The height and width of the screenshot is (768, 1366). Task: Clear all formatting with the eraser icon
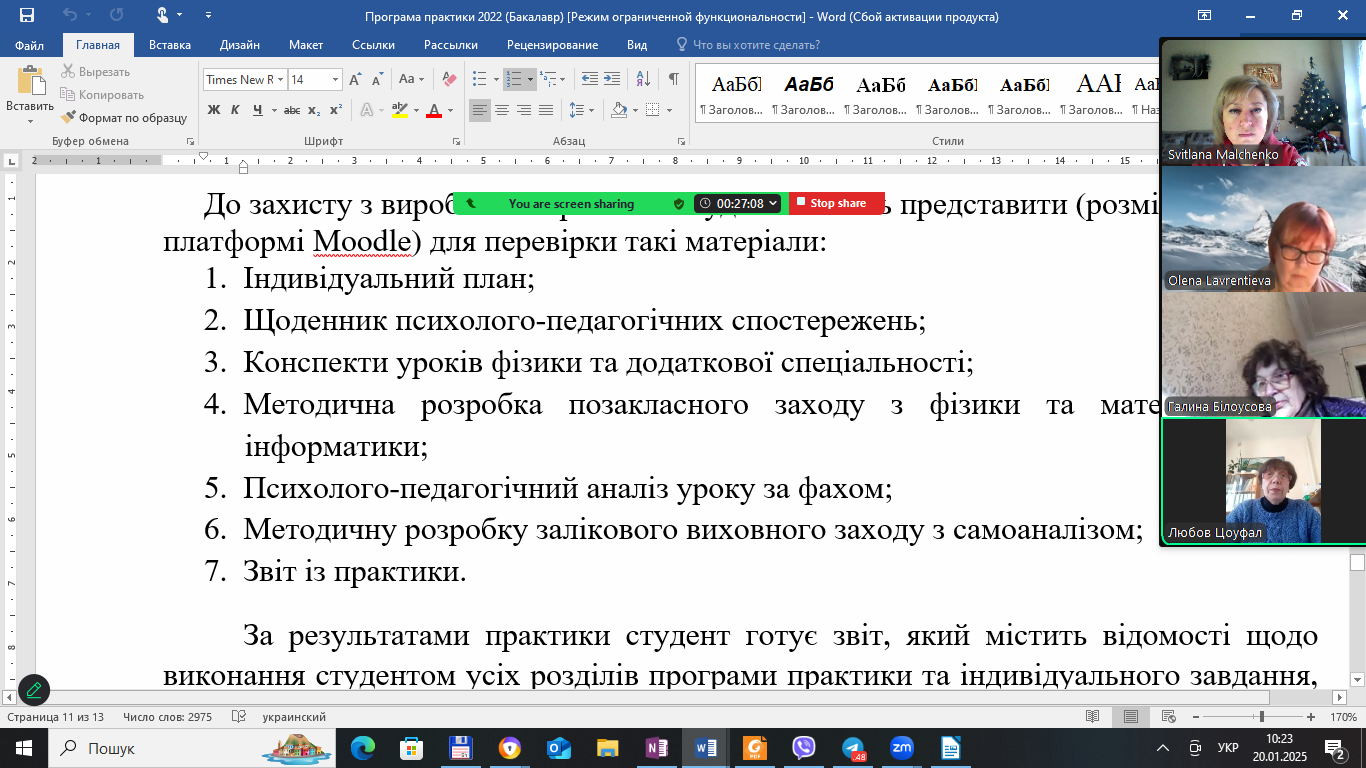tap(449, 79)
